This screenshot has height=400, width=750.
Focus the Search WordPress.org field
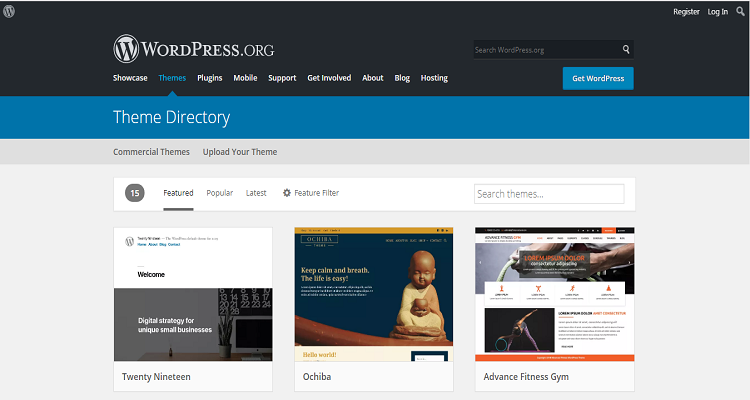coord(553,49)
